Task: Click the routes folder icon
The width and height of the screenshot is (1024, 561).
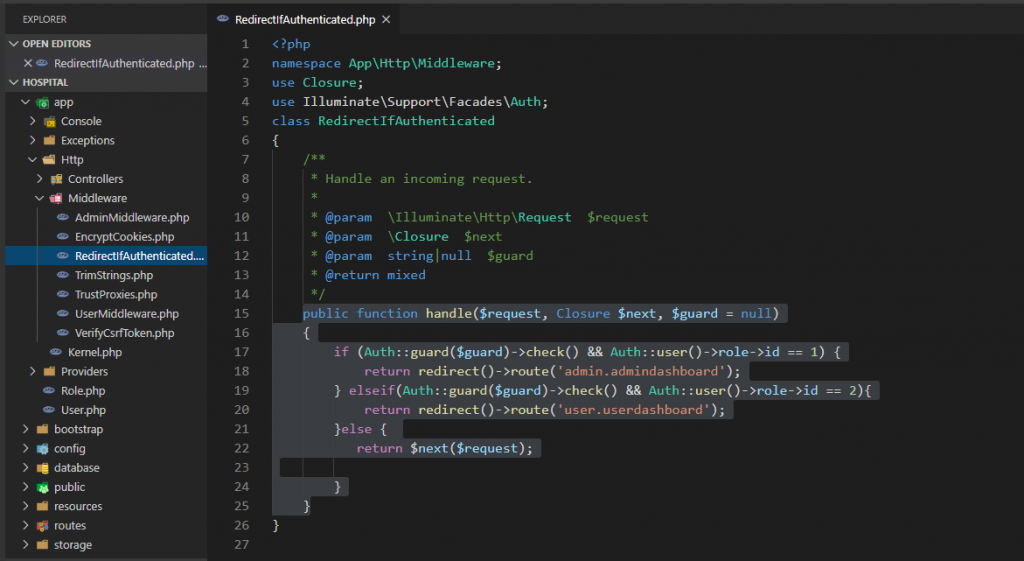Action: 43,525
